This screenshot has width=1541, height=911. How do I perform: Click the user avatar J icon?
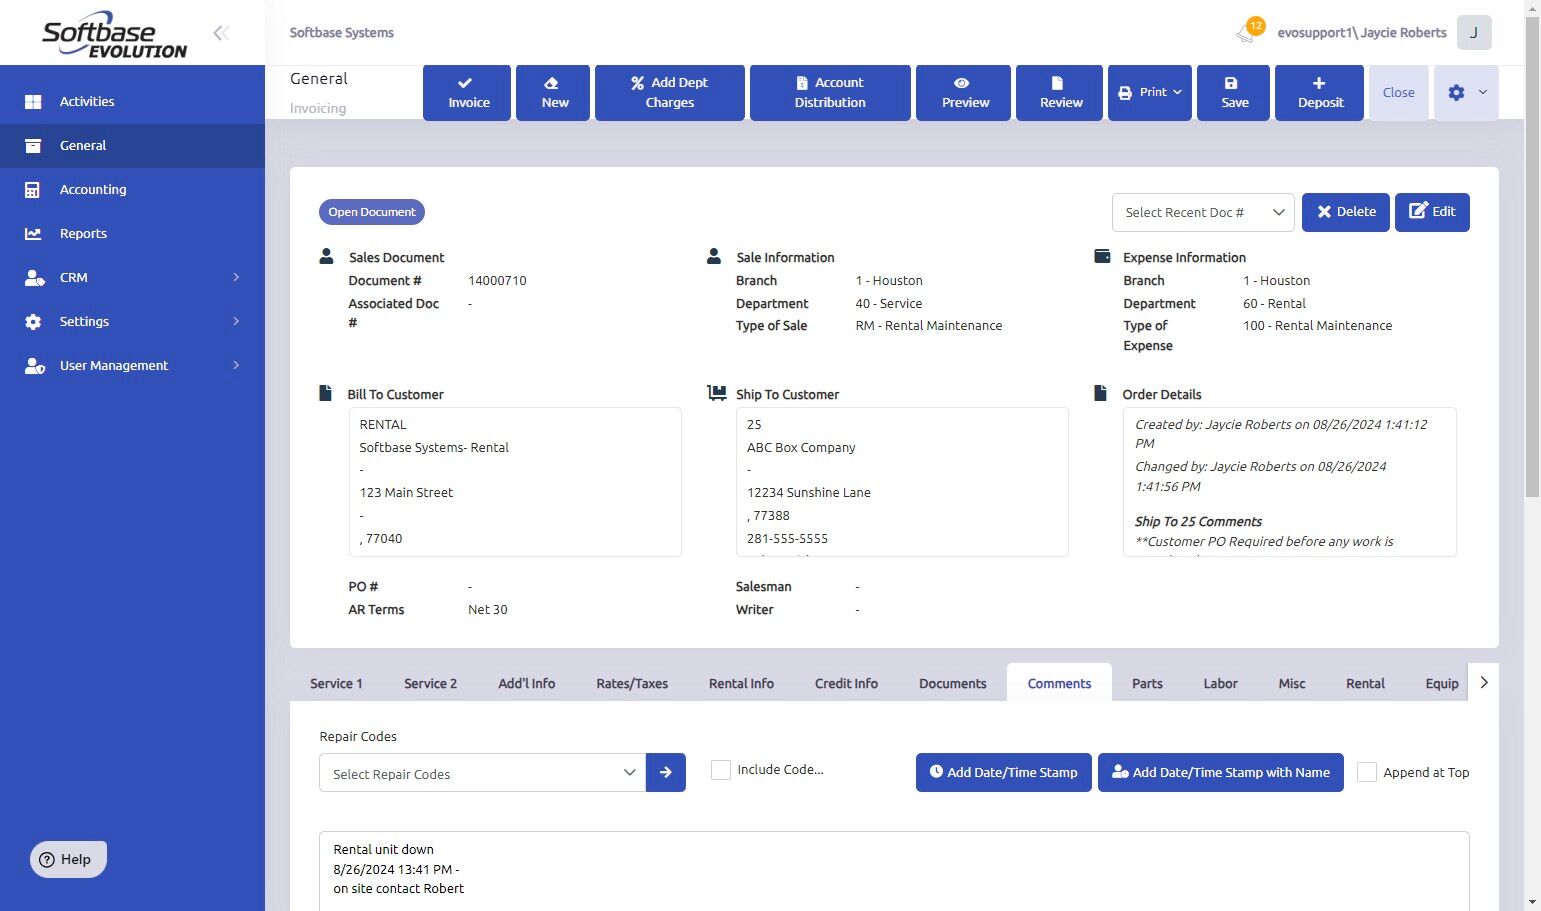(1473, 33)
